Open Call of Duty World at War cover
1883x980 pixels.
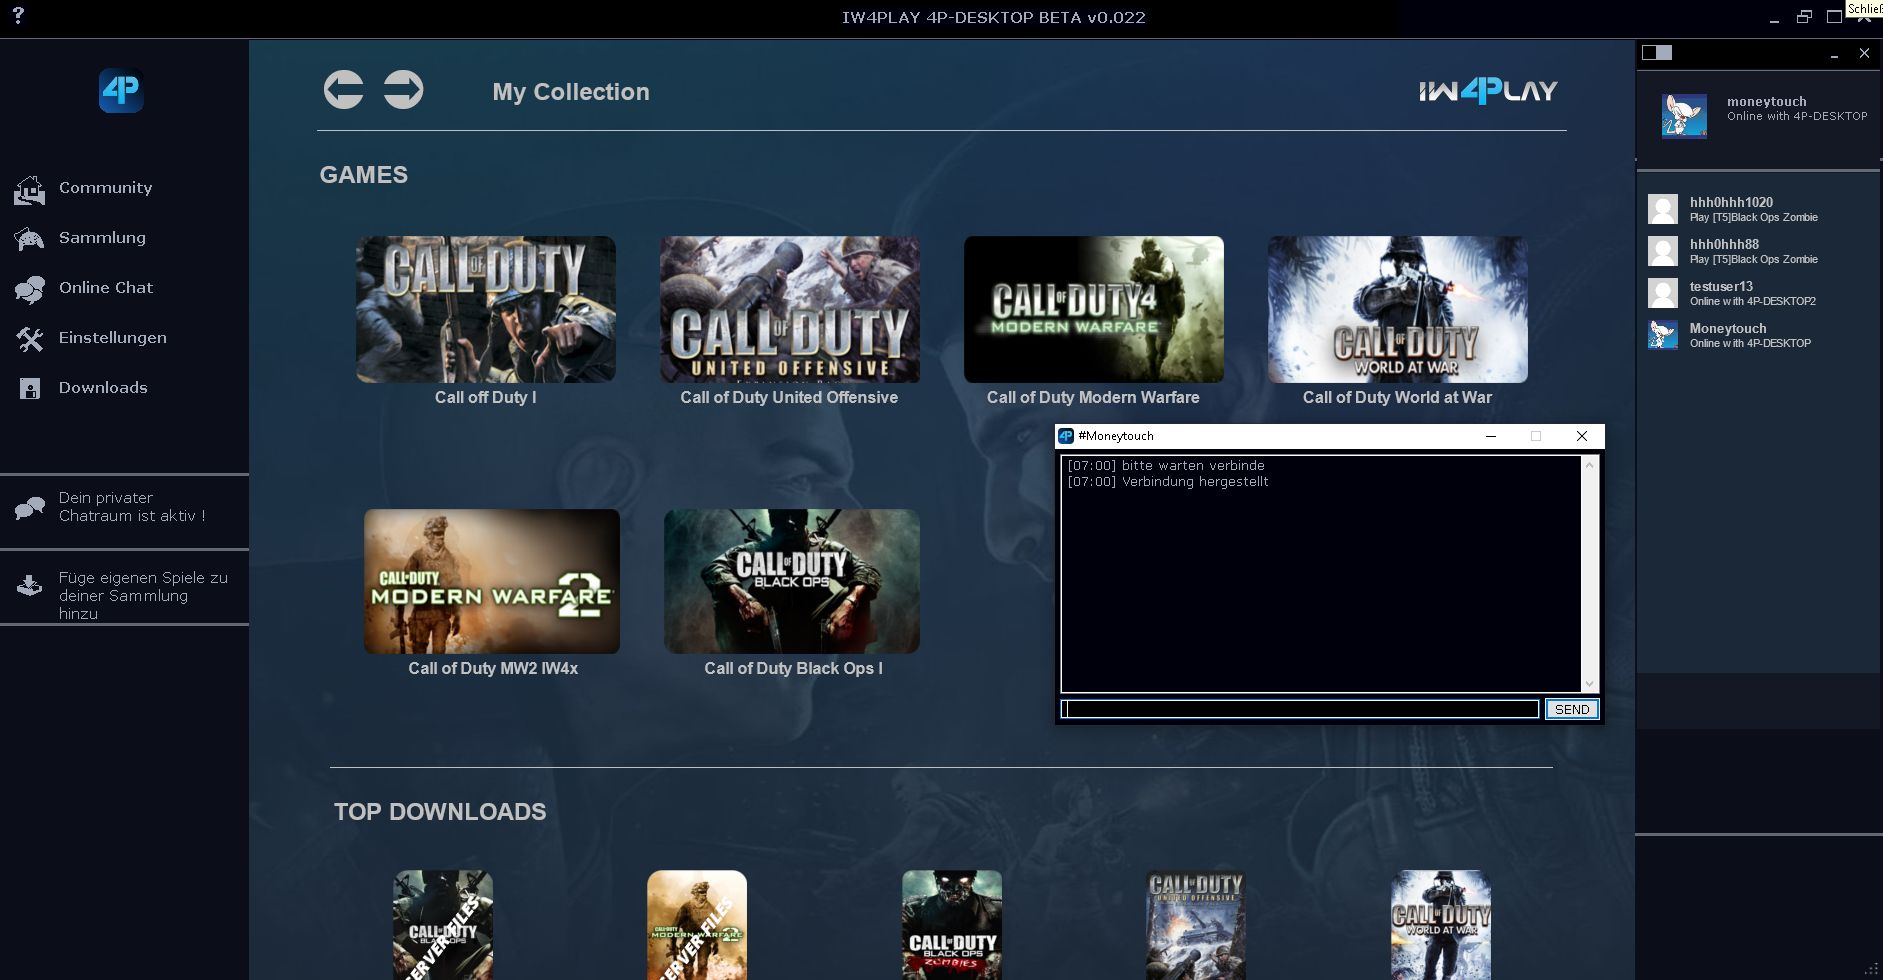click(x=1398, y=309)
